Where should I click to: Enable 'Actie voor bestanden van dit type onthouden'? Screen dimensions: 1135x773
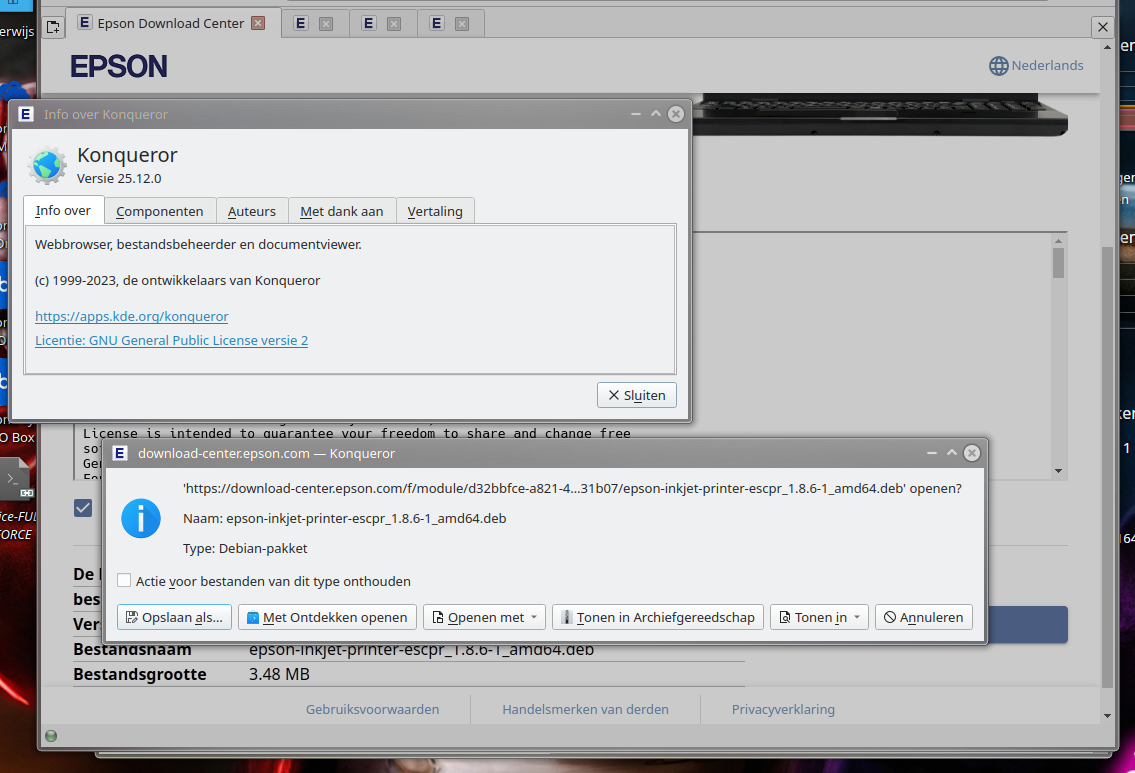click(124, 581)
